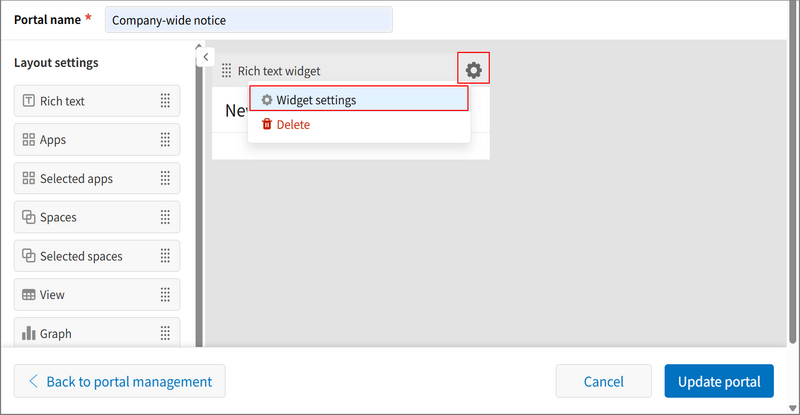Click the trash icon beside Delete
The height and width of the screenshot is (415, 800).
tap(266, 125)
